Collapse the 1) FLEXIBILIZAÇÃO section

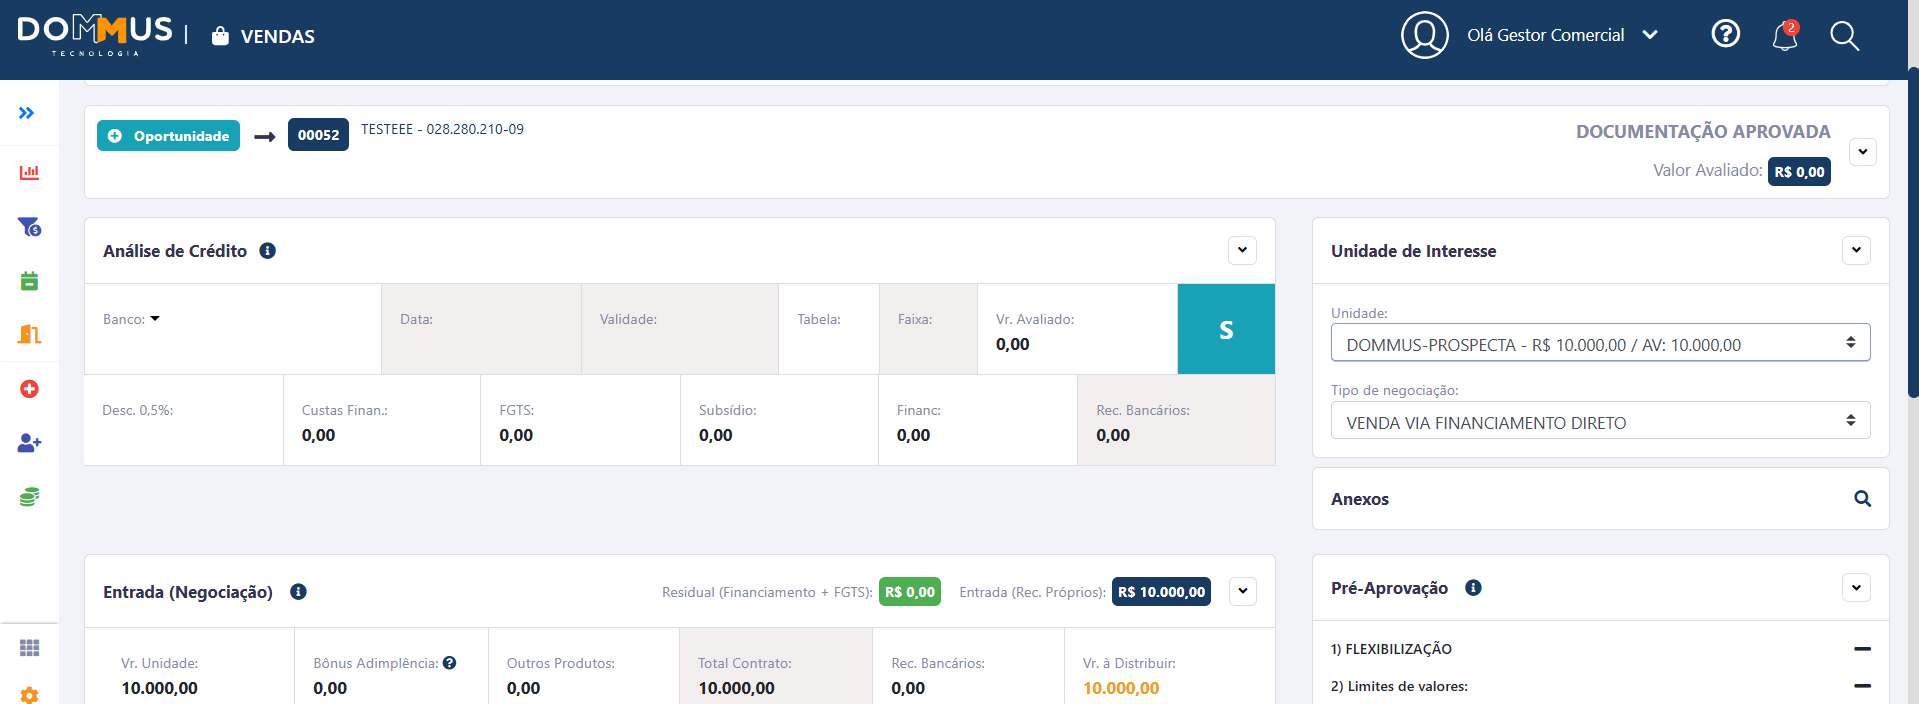pos(1862,649)
